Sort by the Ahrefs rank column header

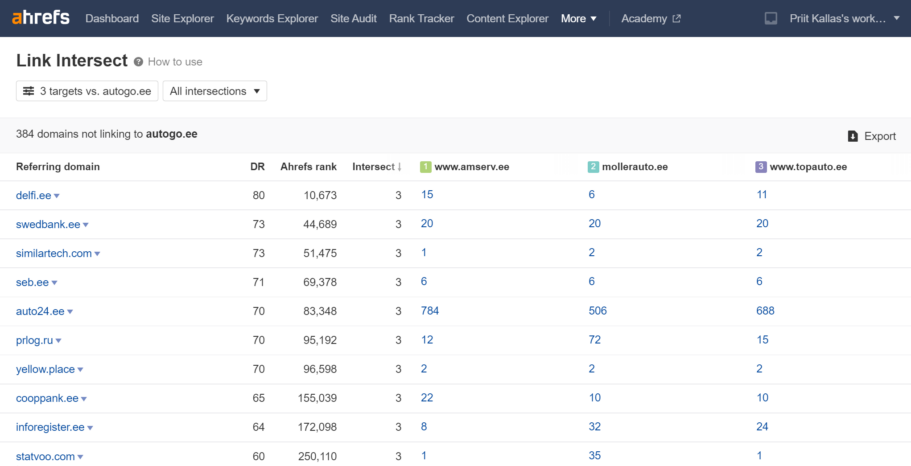[x=309, y=167]
